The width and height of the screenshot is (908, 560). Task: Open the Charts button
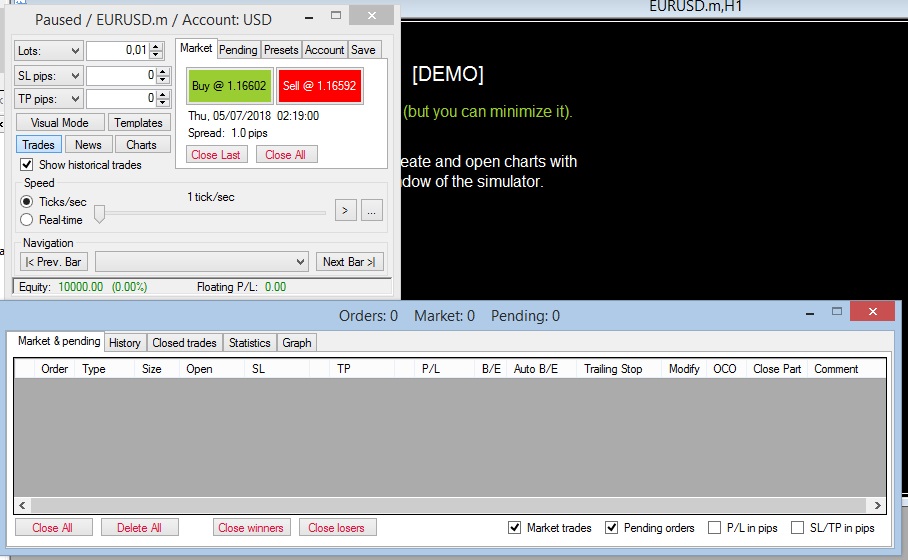141,145
